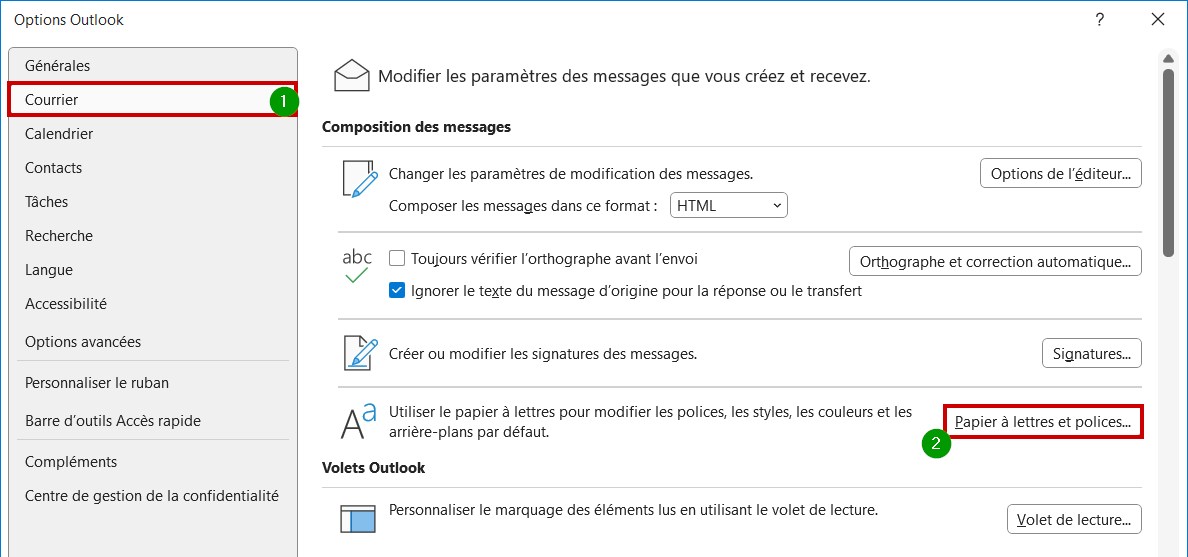Uncheck Ignorer le texte du message d'origine
The height and width of the screenshot is (557, 1188).
tap(397, 290)
